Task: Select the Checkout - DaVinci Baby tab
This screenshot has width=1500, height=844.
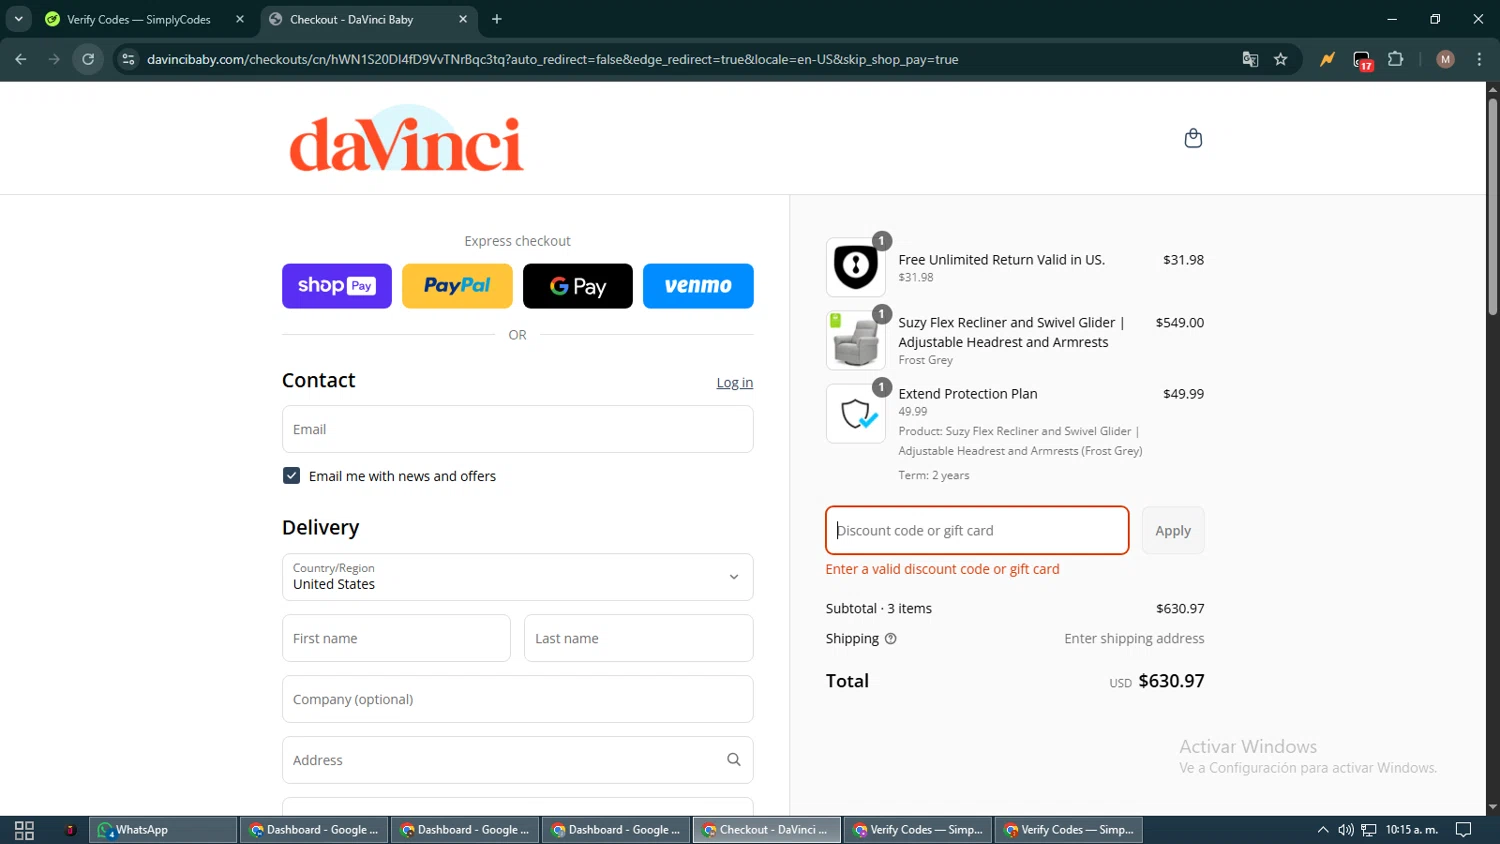Action: pyautogui.click(x=352, y=19)
